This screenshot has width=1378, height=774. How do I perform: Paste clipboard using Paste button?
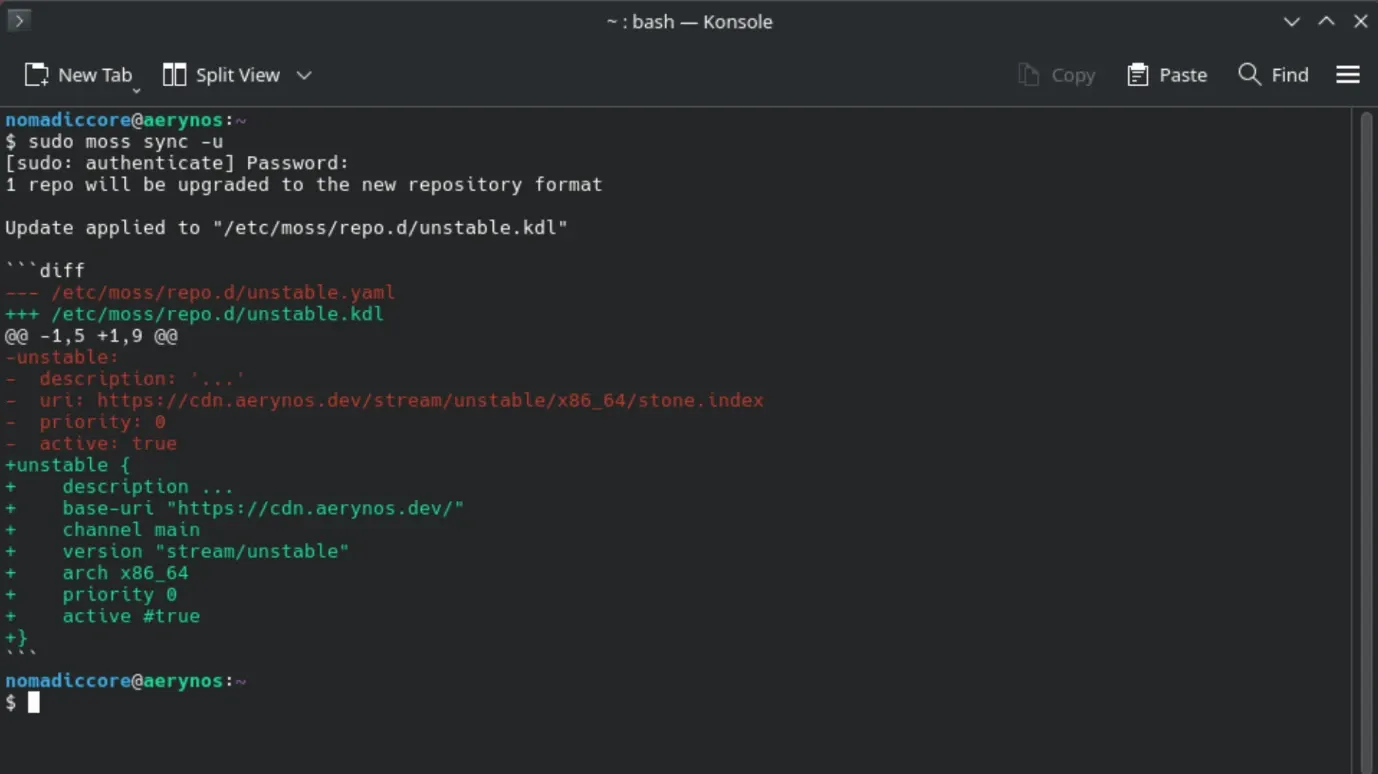[x=1167, y=75]
